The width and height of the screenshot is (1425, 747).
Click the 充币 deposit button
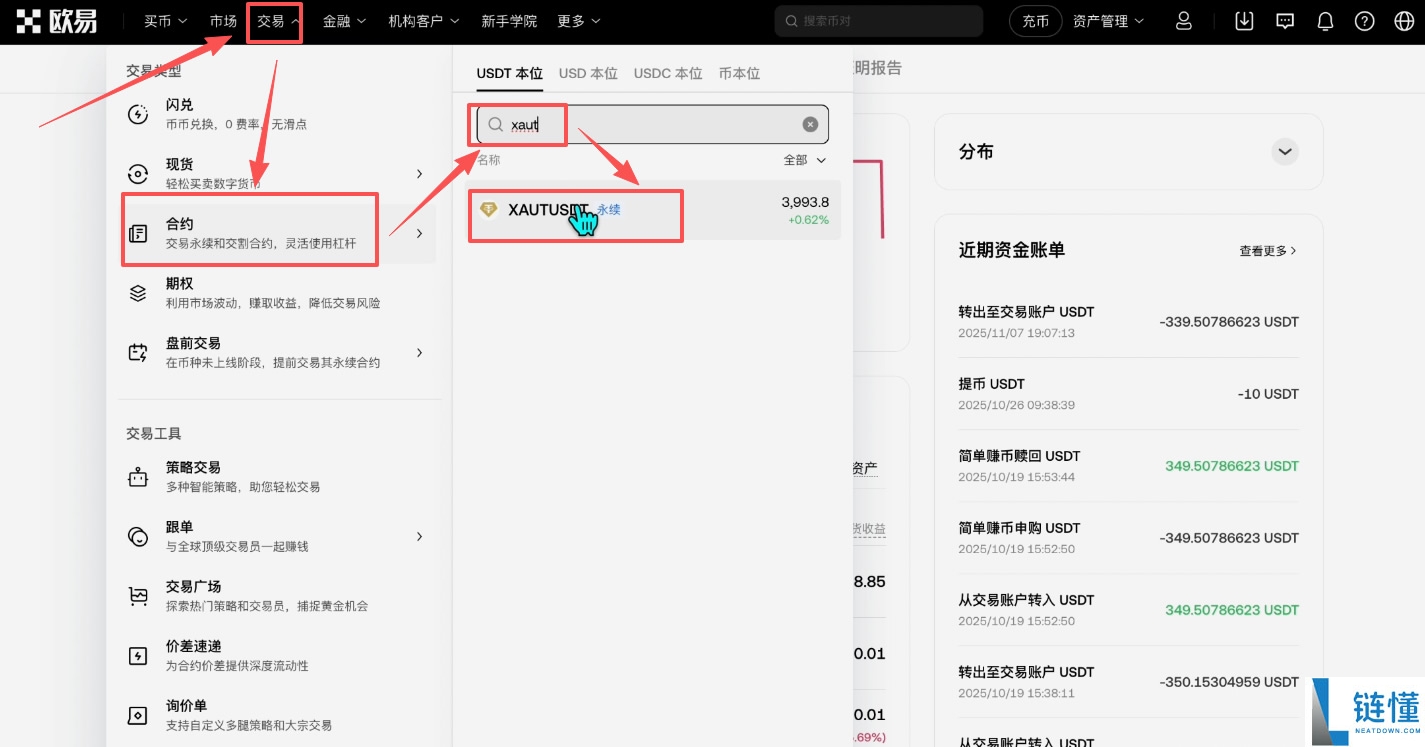click(1035, 20)
